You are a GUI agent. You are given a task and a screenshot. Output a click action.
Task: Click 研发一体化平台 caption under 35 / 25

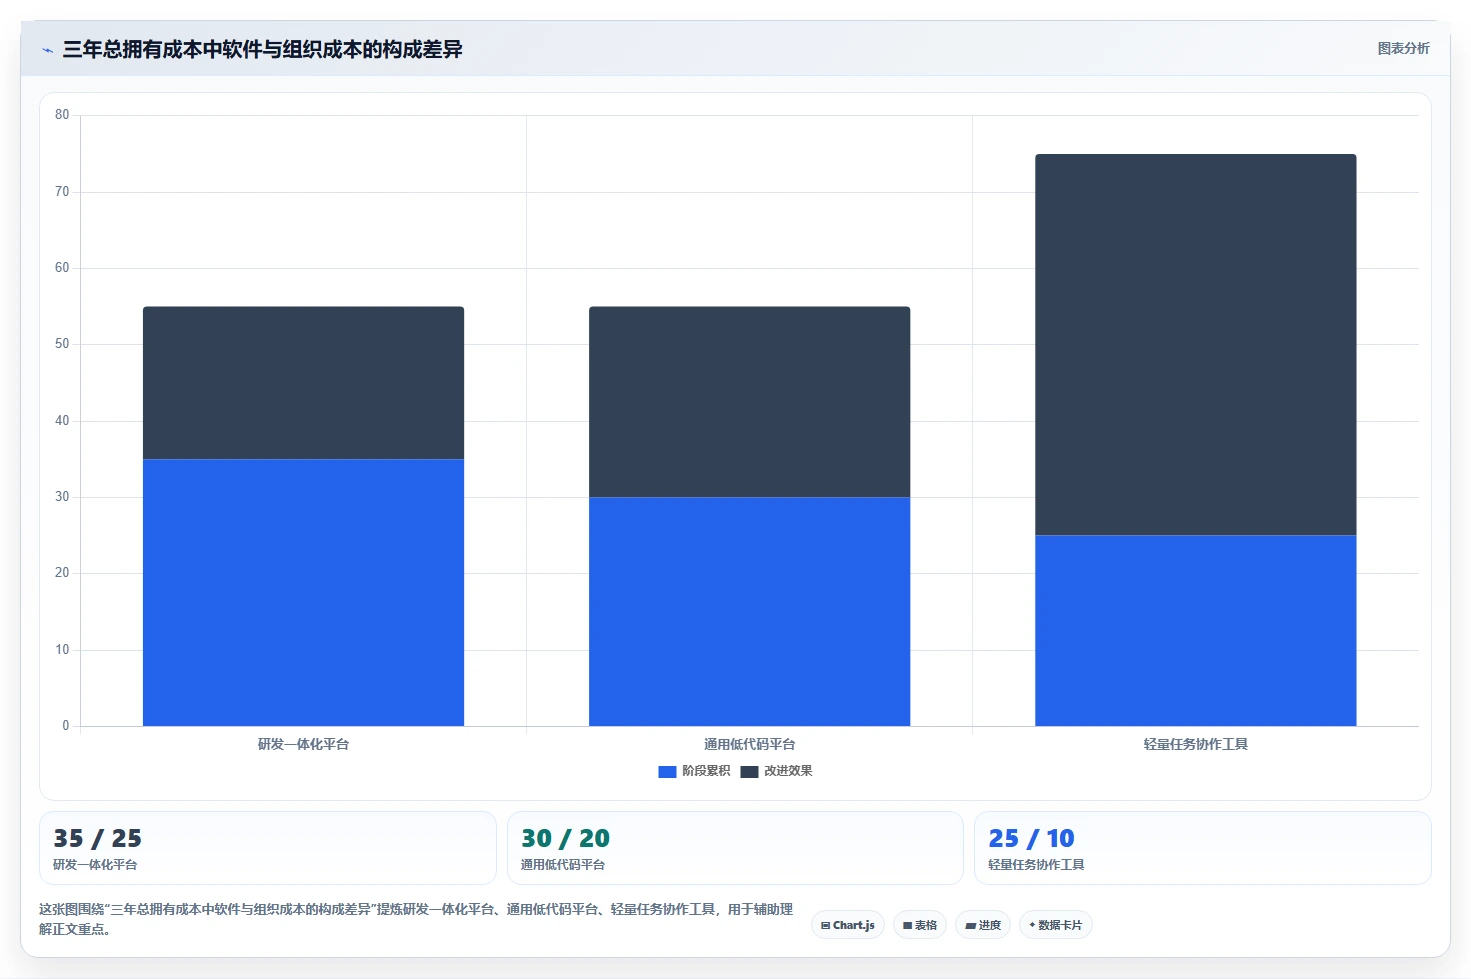(x=95, y=865)
